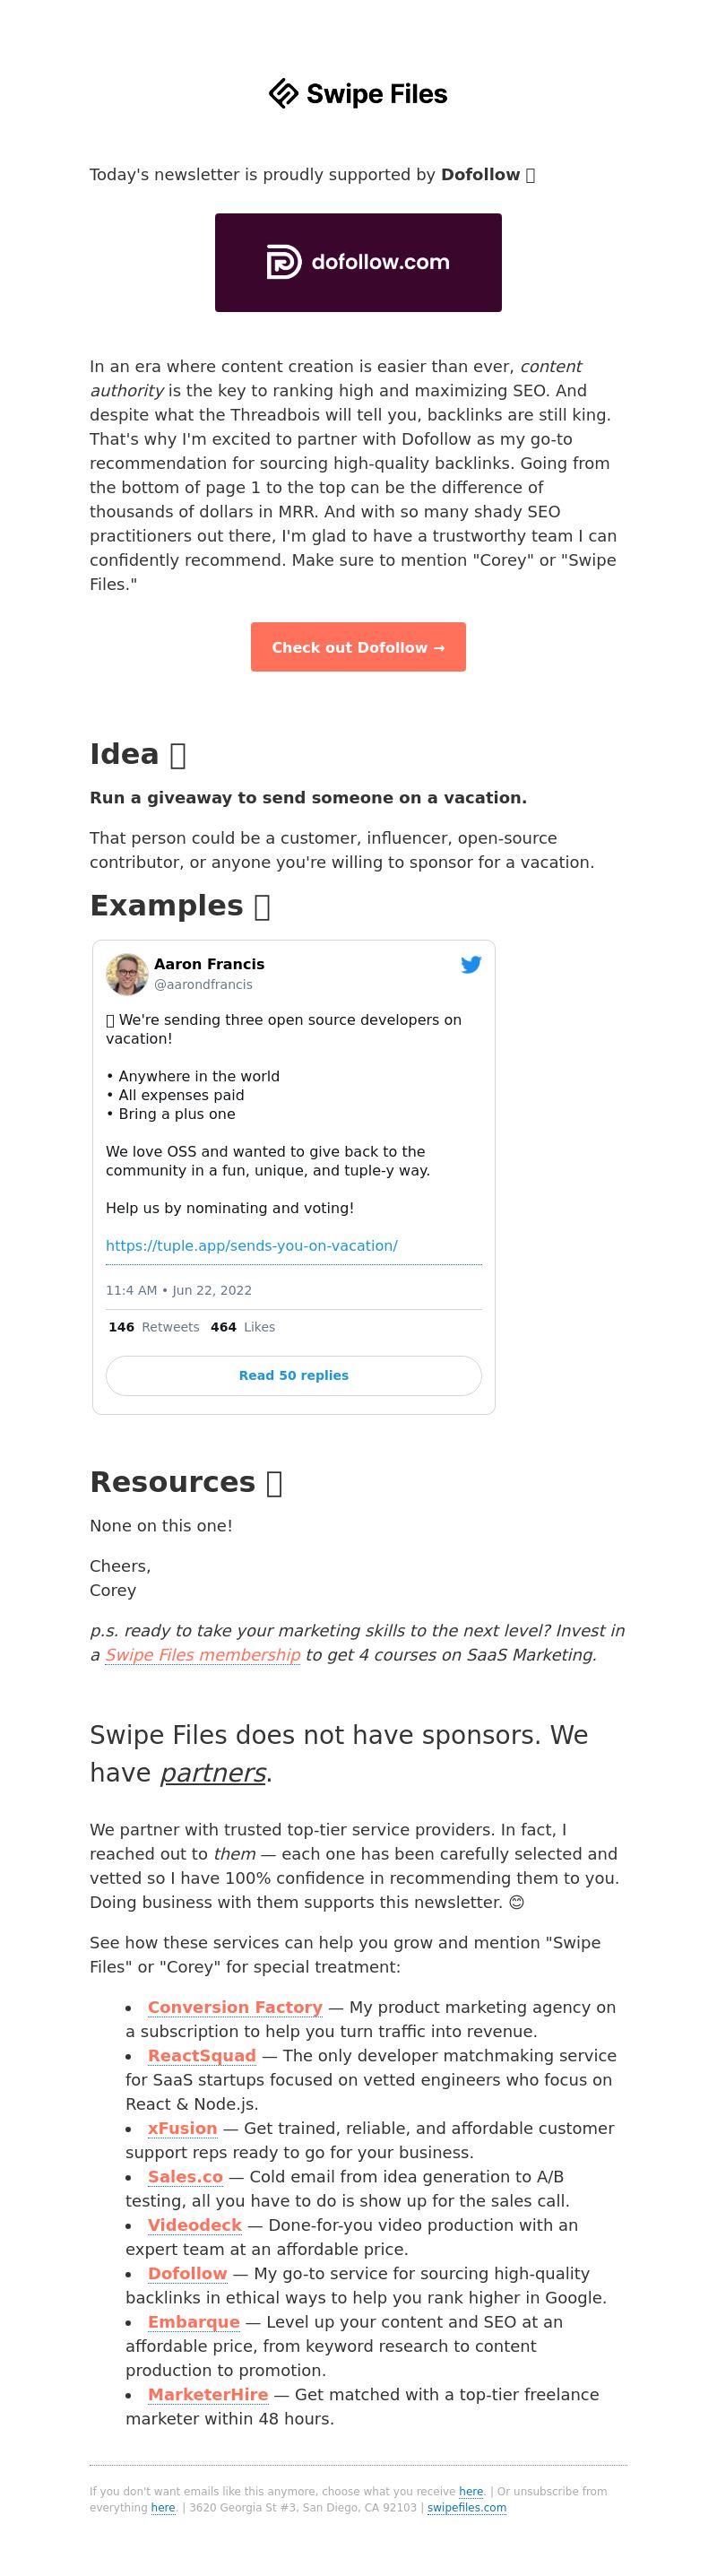Open the tuple.app sends-you-on-vacation link

tap(252, 1246)
